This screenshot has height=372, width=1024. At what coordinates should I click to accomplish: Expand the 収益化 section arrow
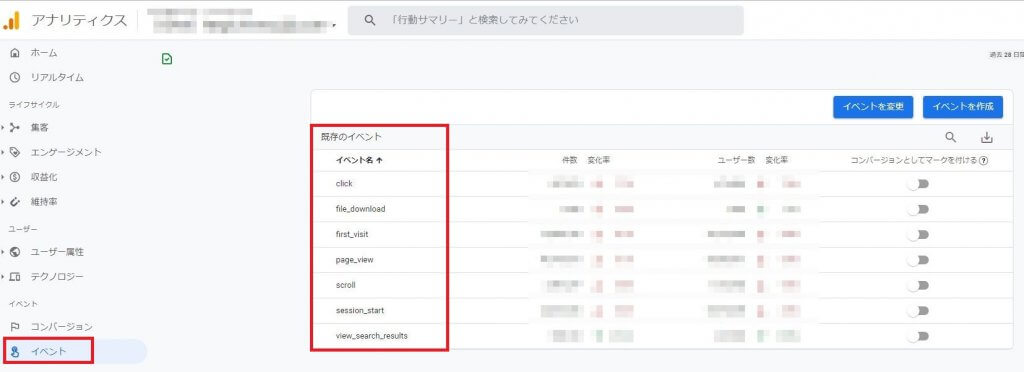tap(3, 177)
